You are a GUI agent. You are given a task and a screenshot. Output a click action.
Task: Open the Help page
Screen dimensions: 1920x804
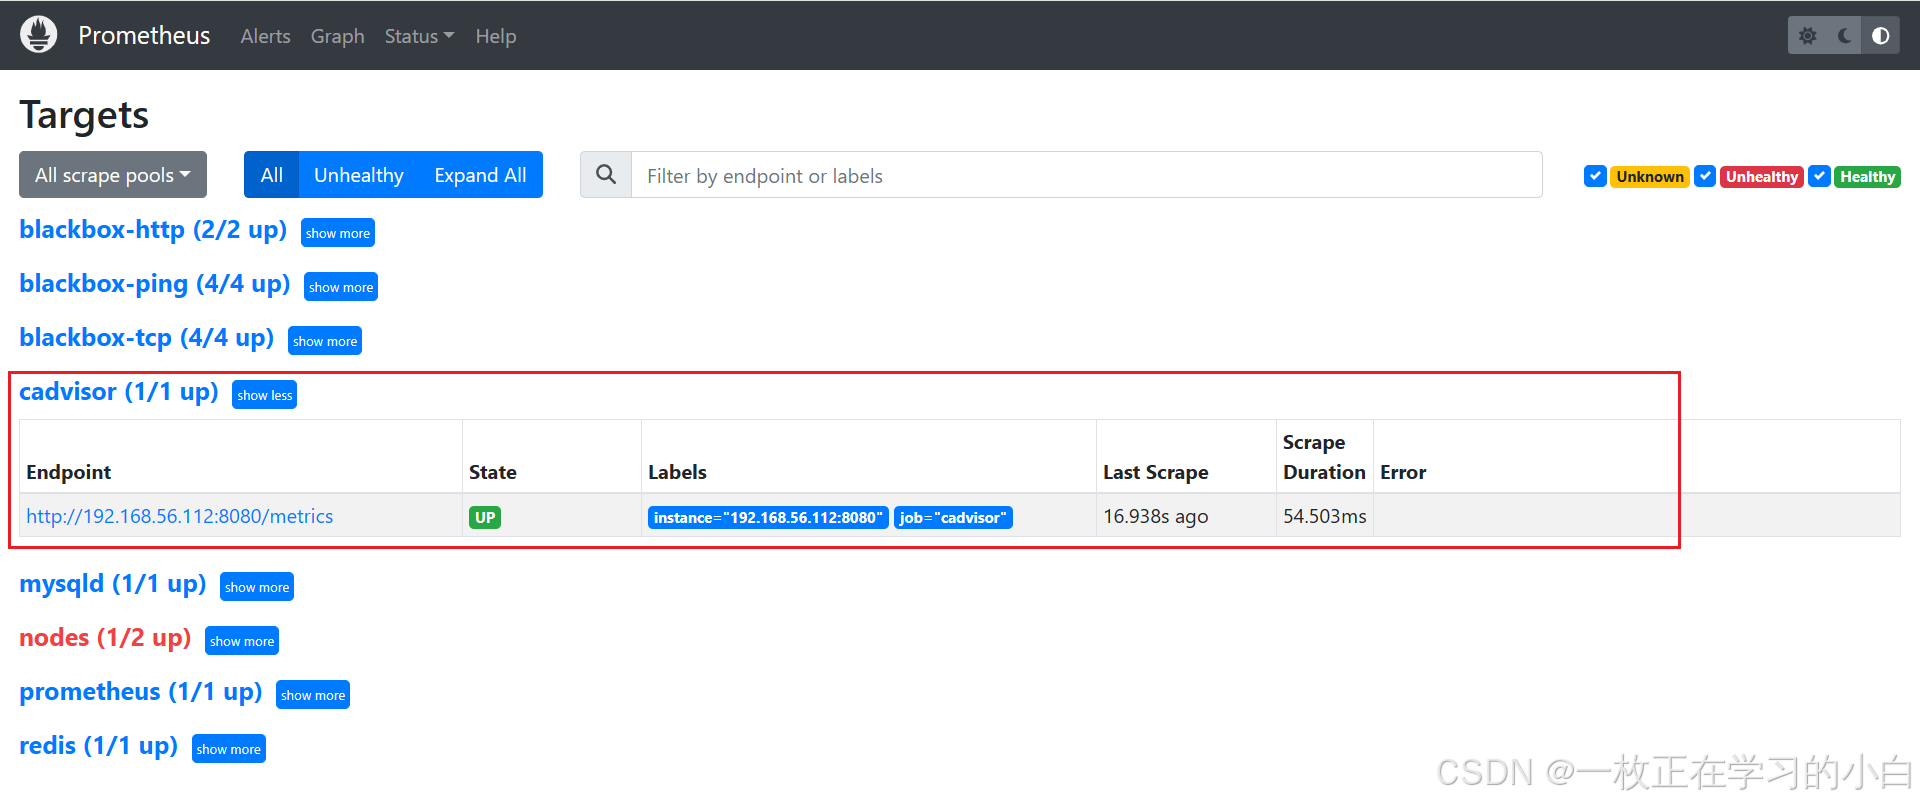tap(496, 36)
